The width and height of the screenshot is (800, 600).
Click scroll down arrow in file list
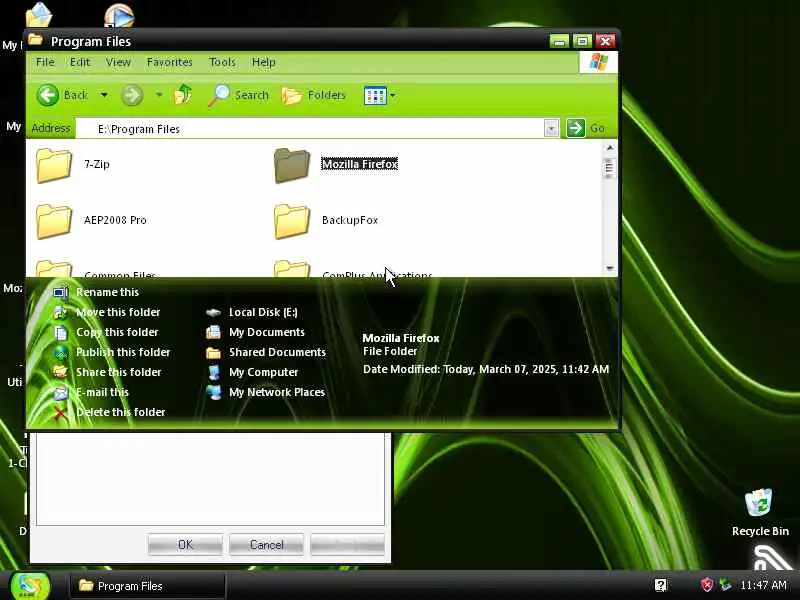point(610,268)
